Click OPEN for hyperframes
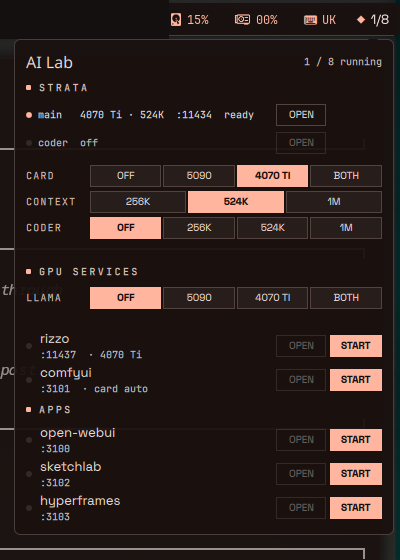Screen dimensions: 400x560 (x=301, y=508)
